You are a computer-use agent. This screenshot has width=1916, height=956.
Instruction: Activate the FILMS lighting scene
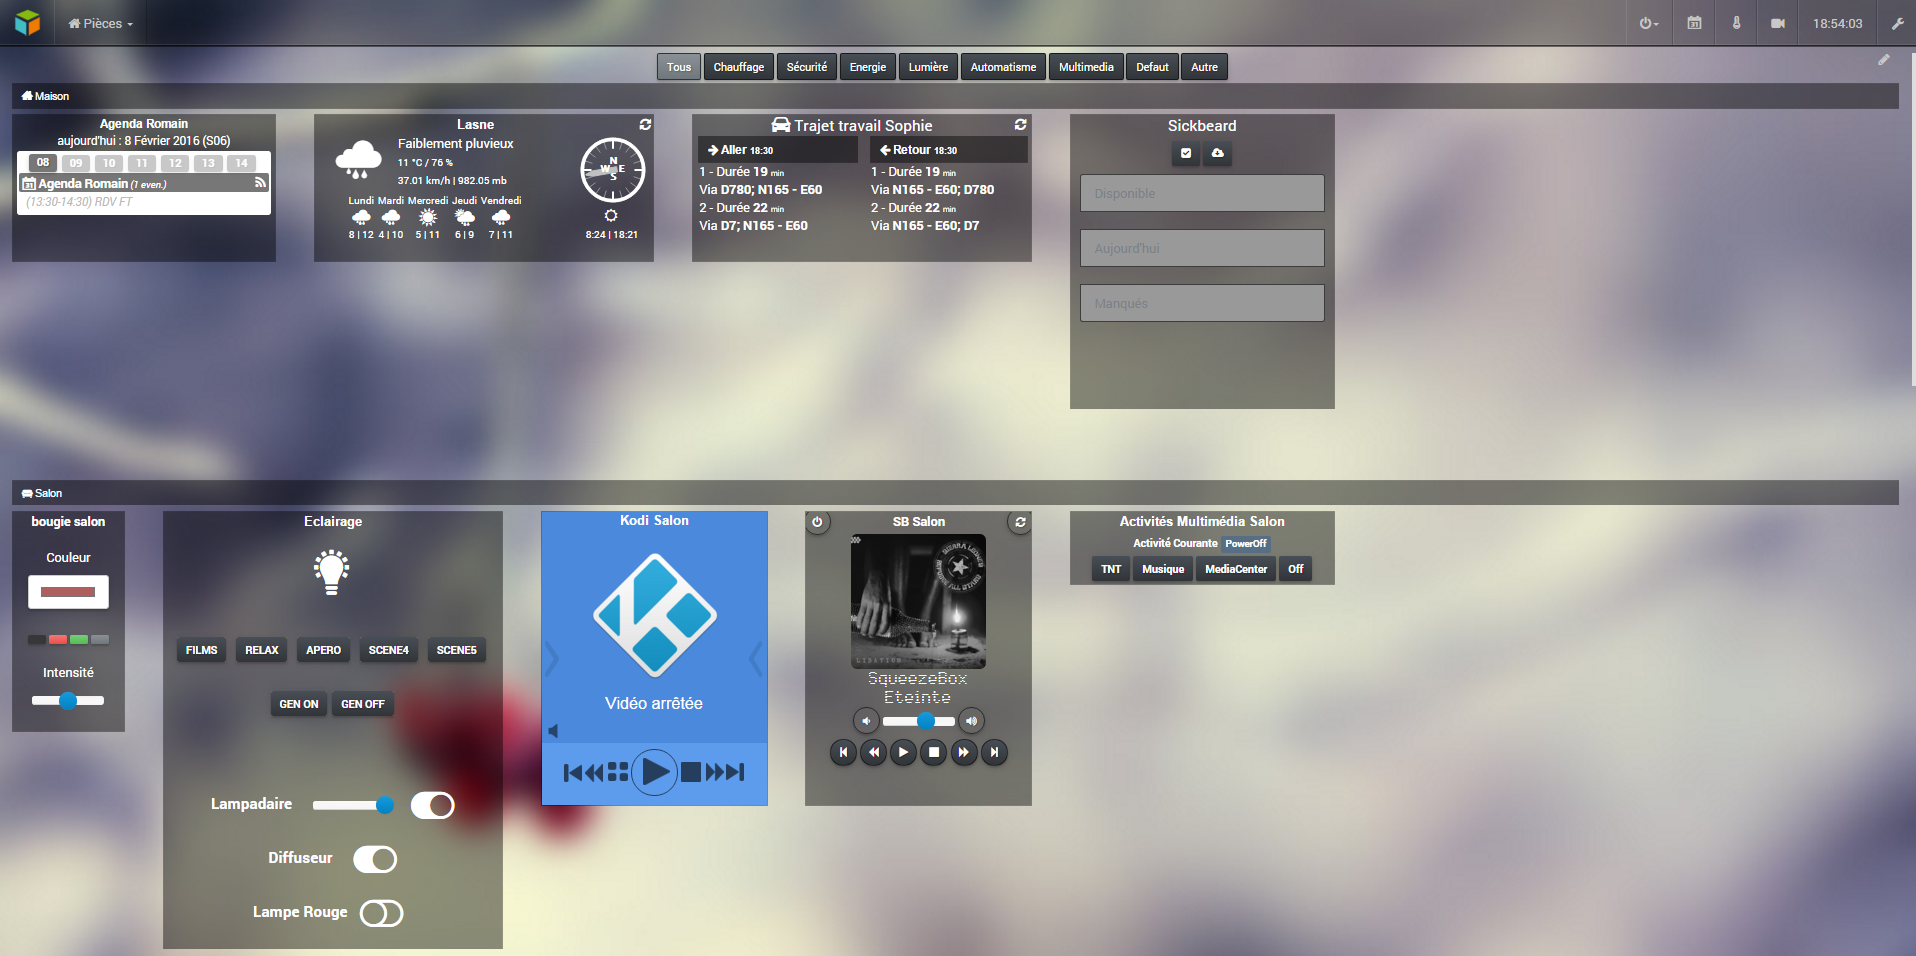[x=201, y=650]
